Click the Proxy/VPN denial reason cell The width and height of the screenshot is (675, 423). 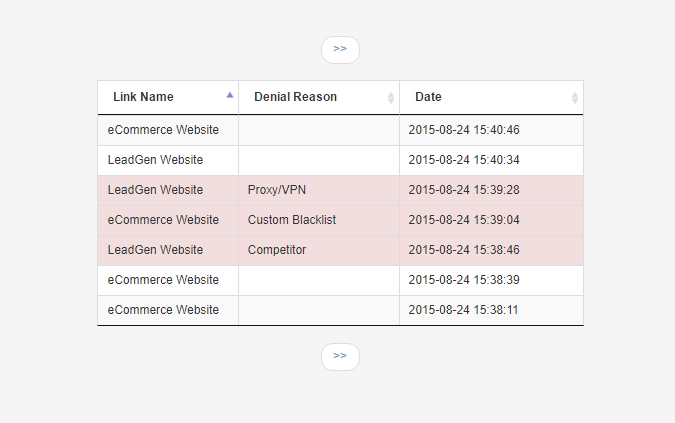(x=319, y=190)
